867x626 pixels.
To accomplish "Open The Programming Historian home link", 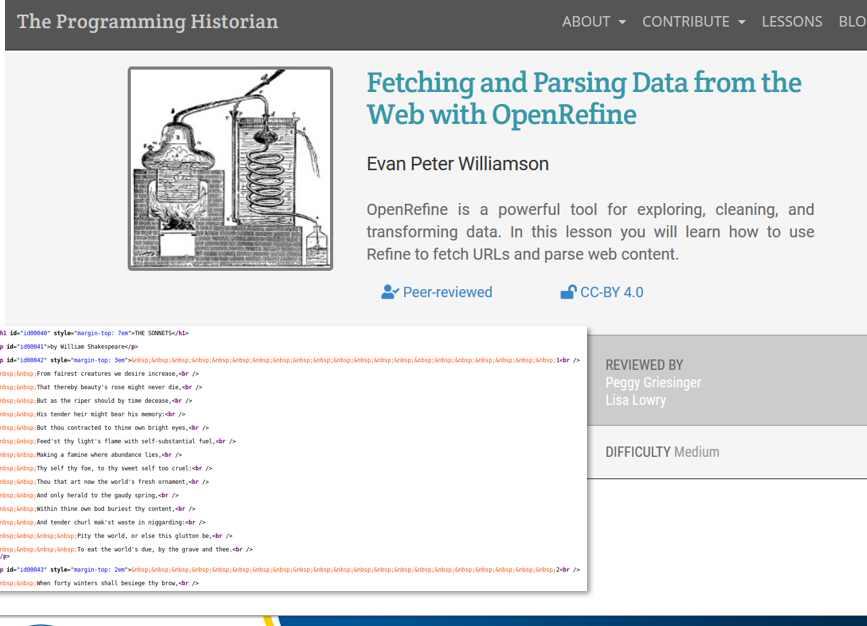I will pos(148,22).
